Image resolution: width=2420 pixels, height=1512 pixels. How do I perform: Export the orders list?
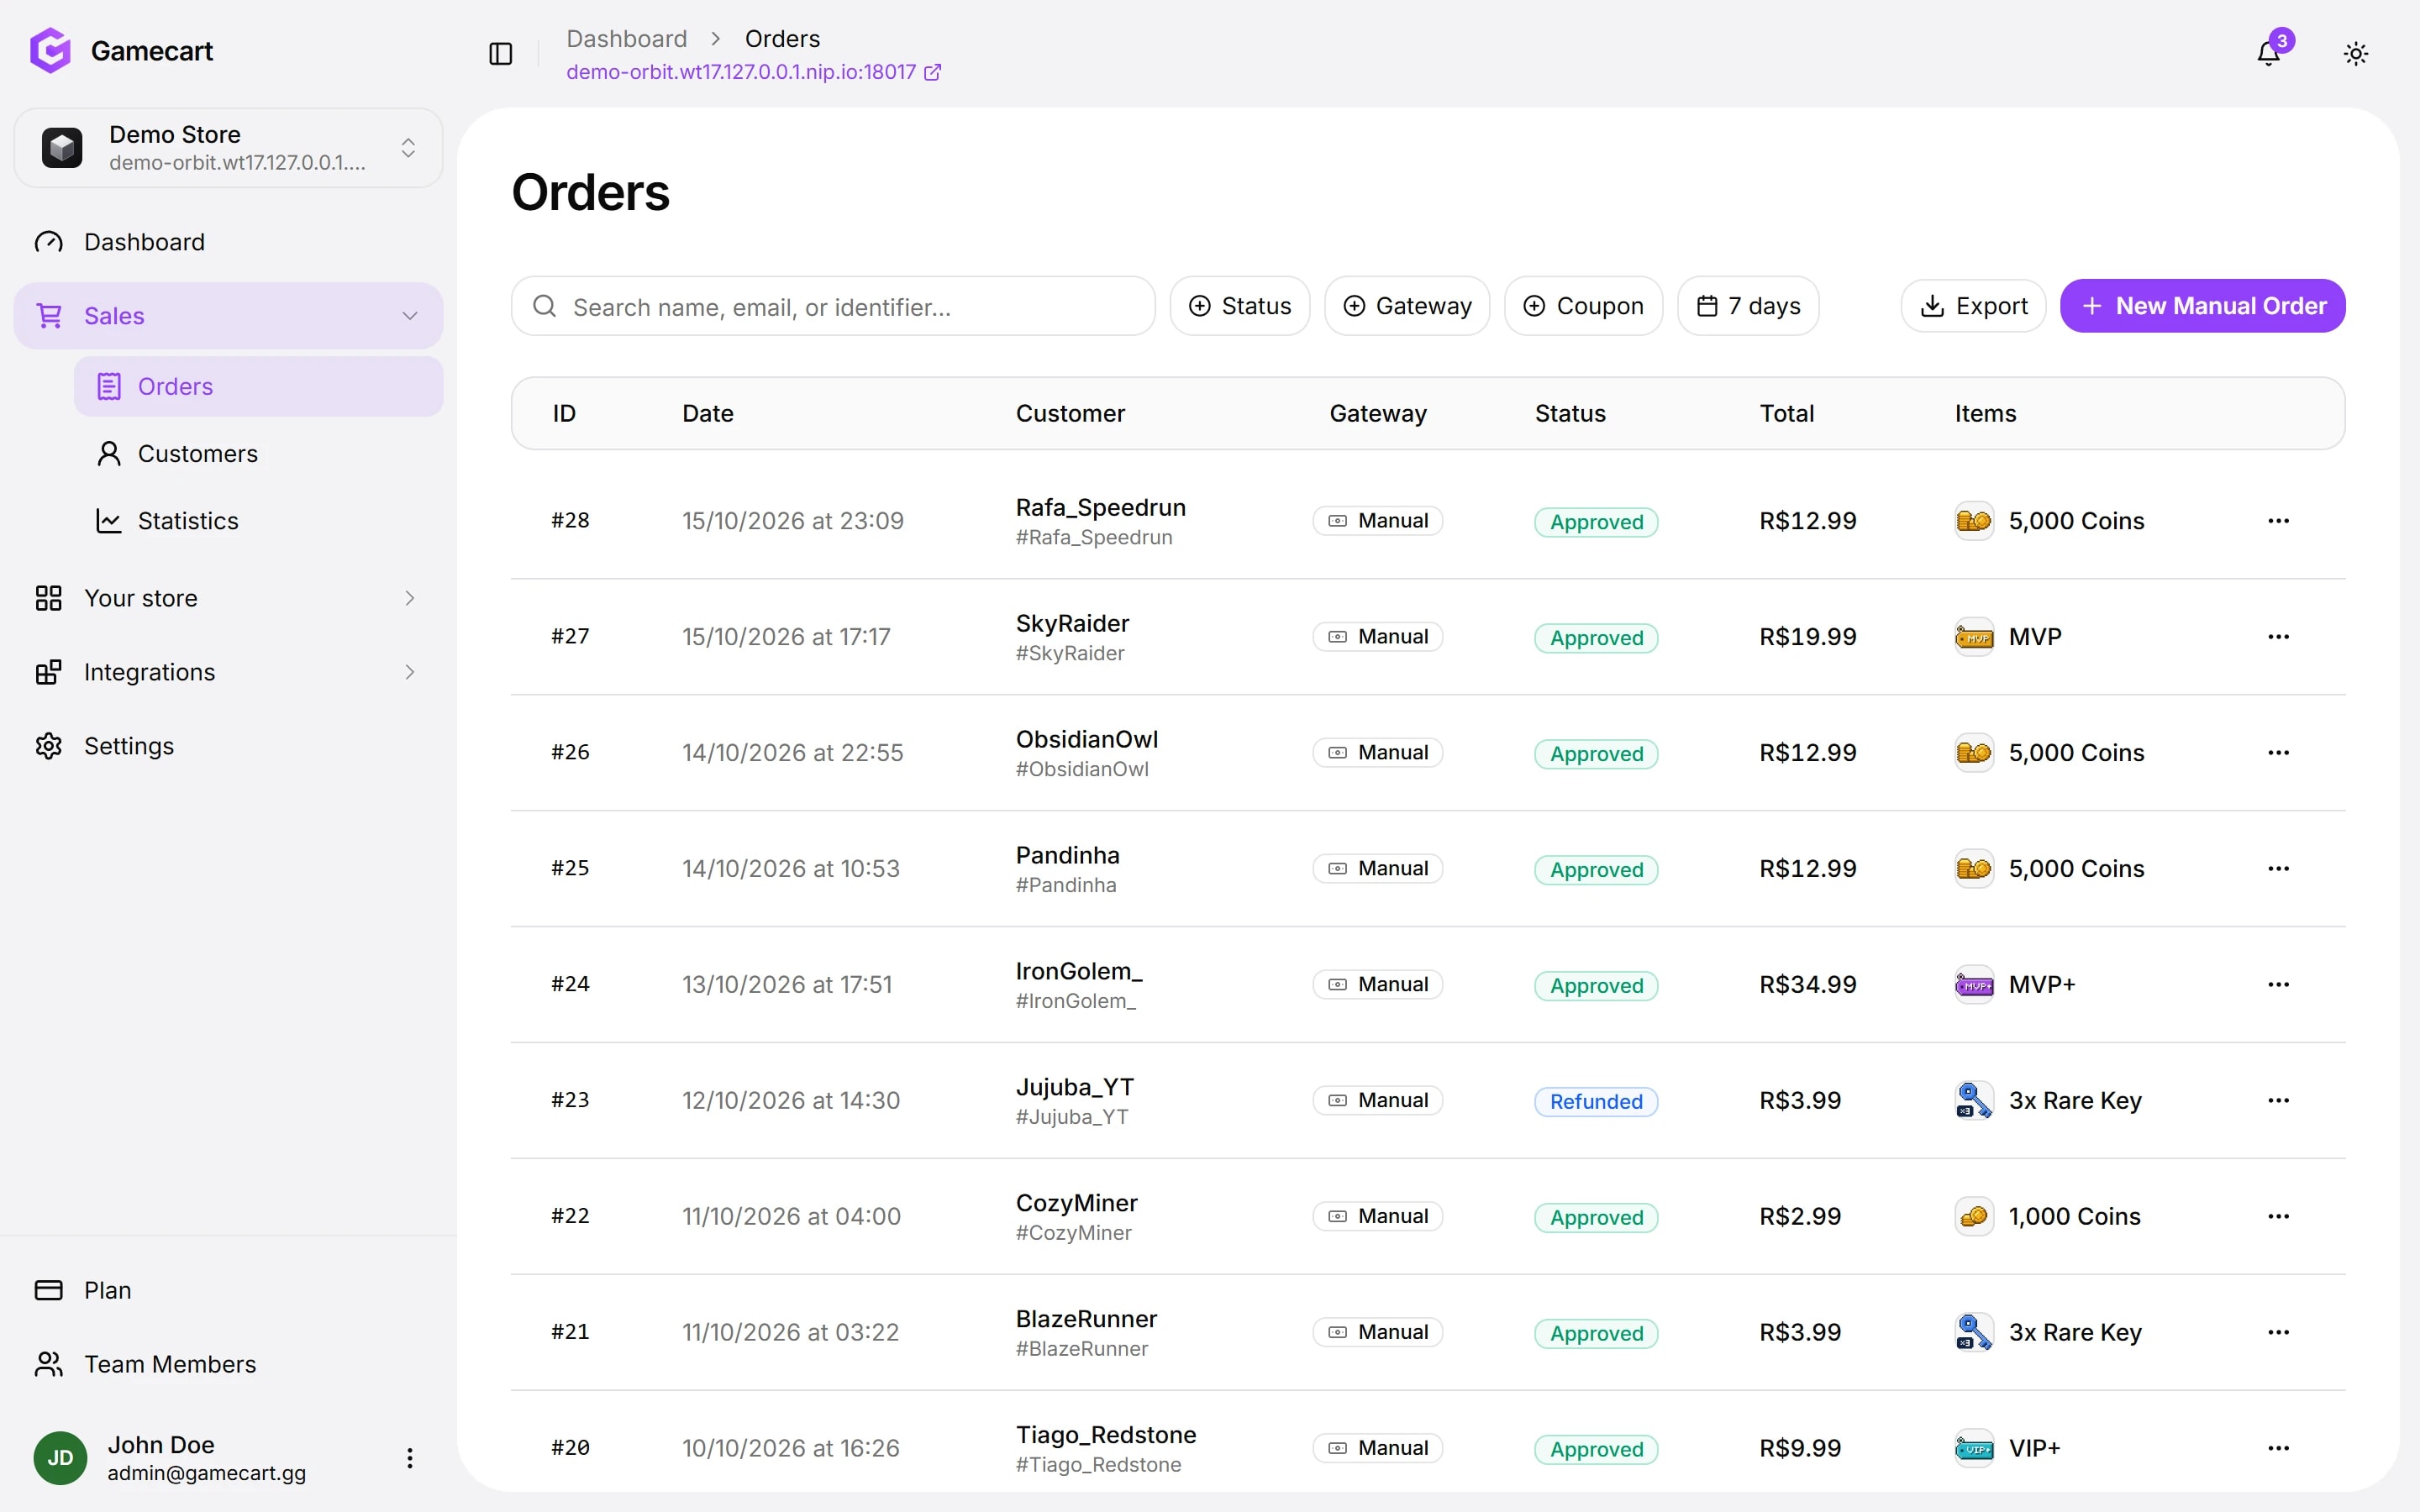pyautogui.click(x=1972, y=306)
